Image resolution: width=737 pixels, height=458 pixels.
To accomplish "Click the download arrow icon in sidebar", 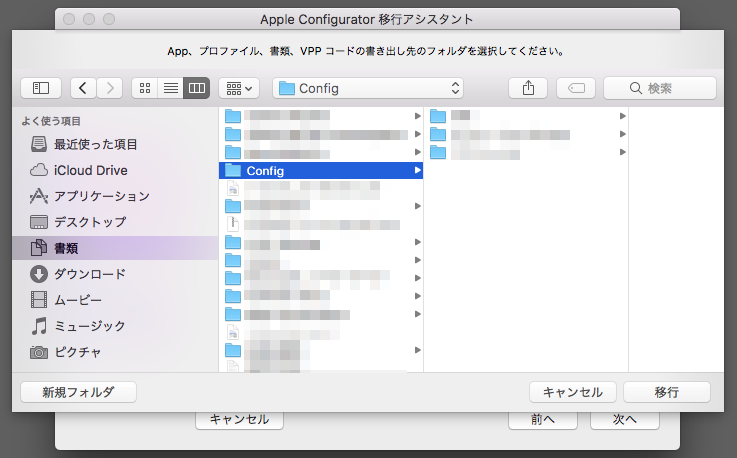I will point(39,274).
